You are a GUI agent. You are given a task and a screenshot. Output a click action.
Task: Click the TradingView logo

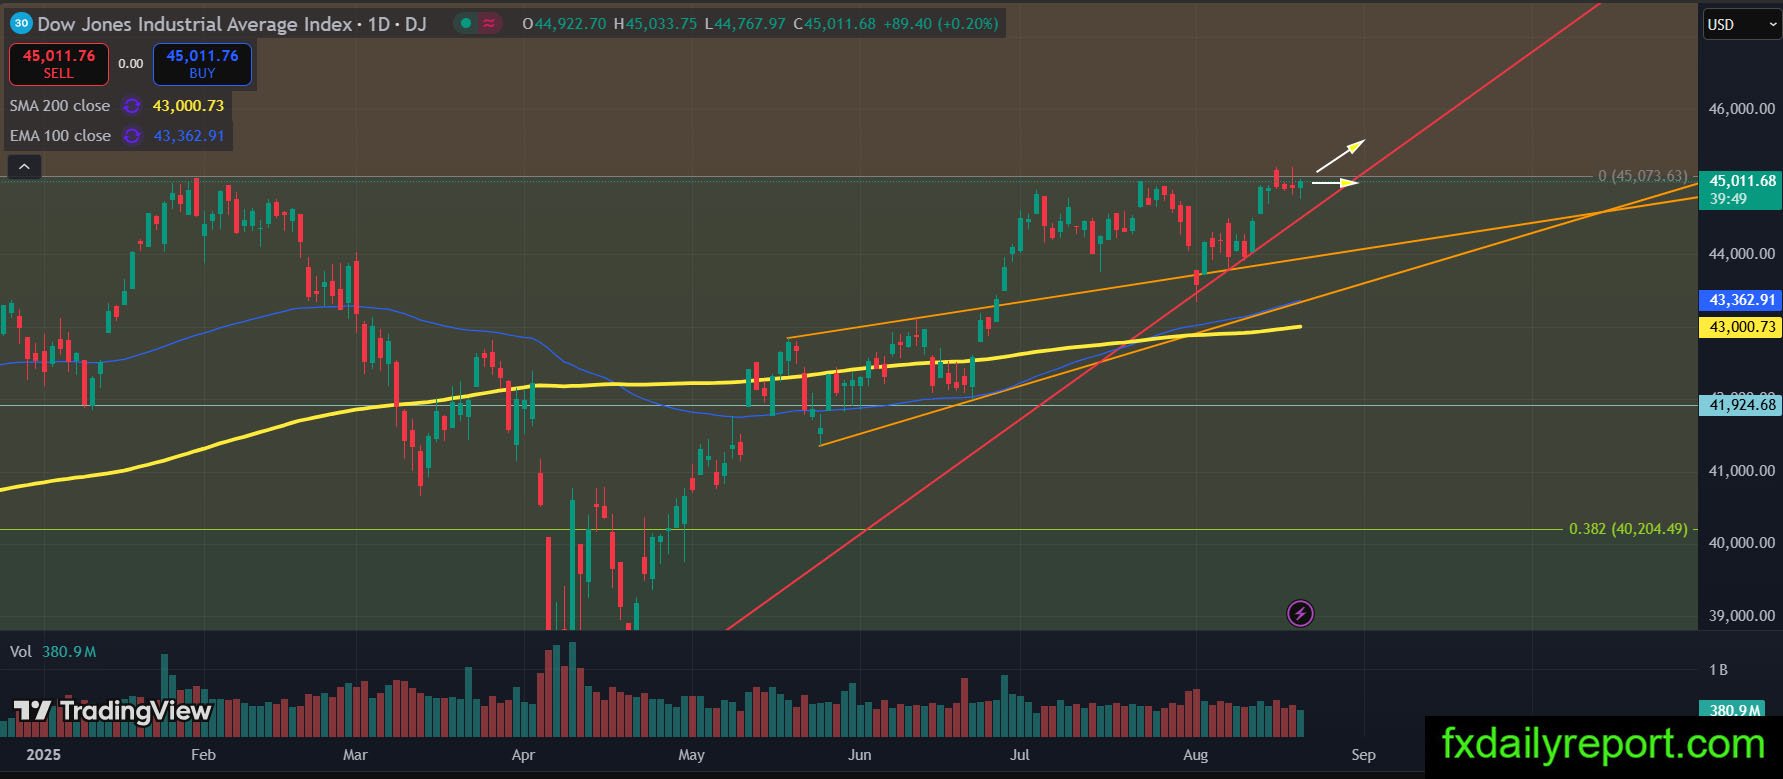click(113, 711)
